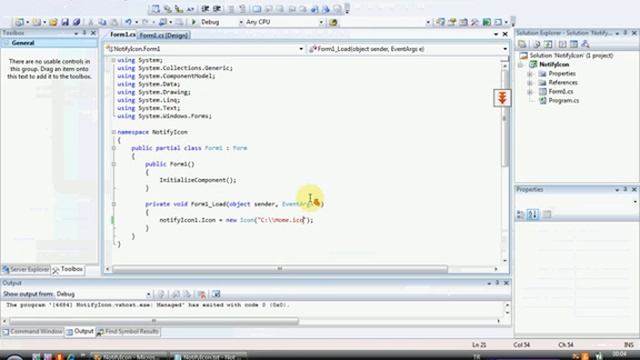Click the editor vertical scrollbar thumb

504,118
